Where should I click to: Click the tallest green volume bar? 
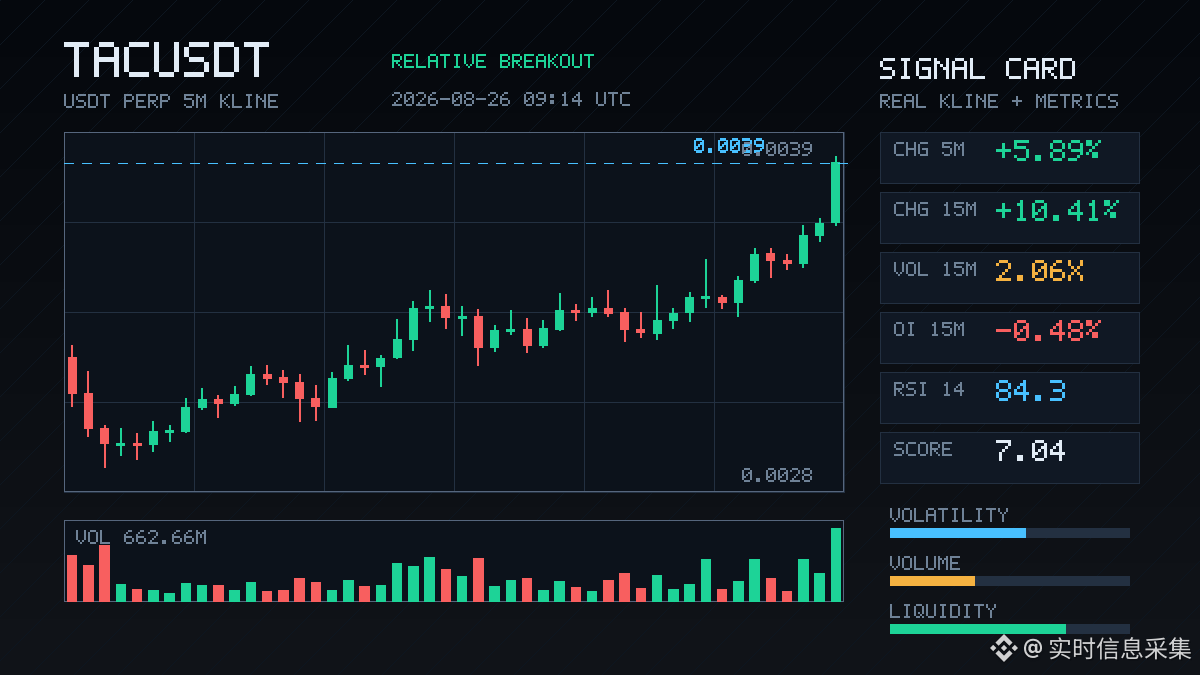click(836, 565)
